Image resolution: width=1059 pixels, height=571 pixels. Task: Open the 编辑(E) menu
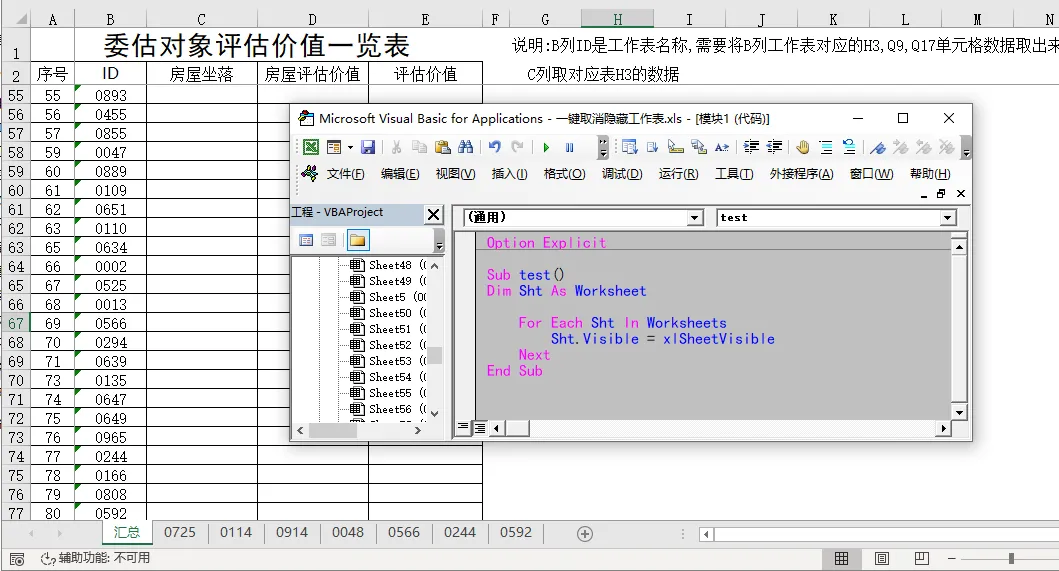(400, 174)
